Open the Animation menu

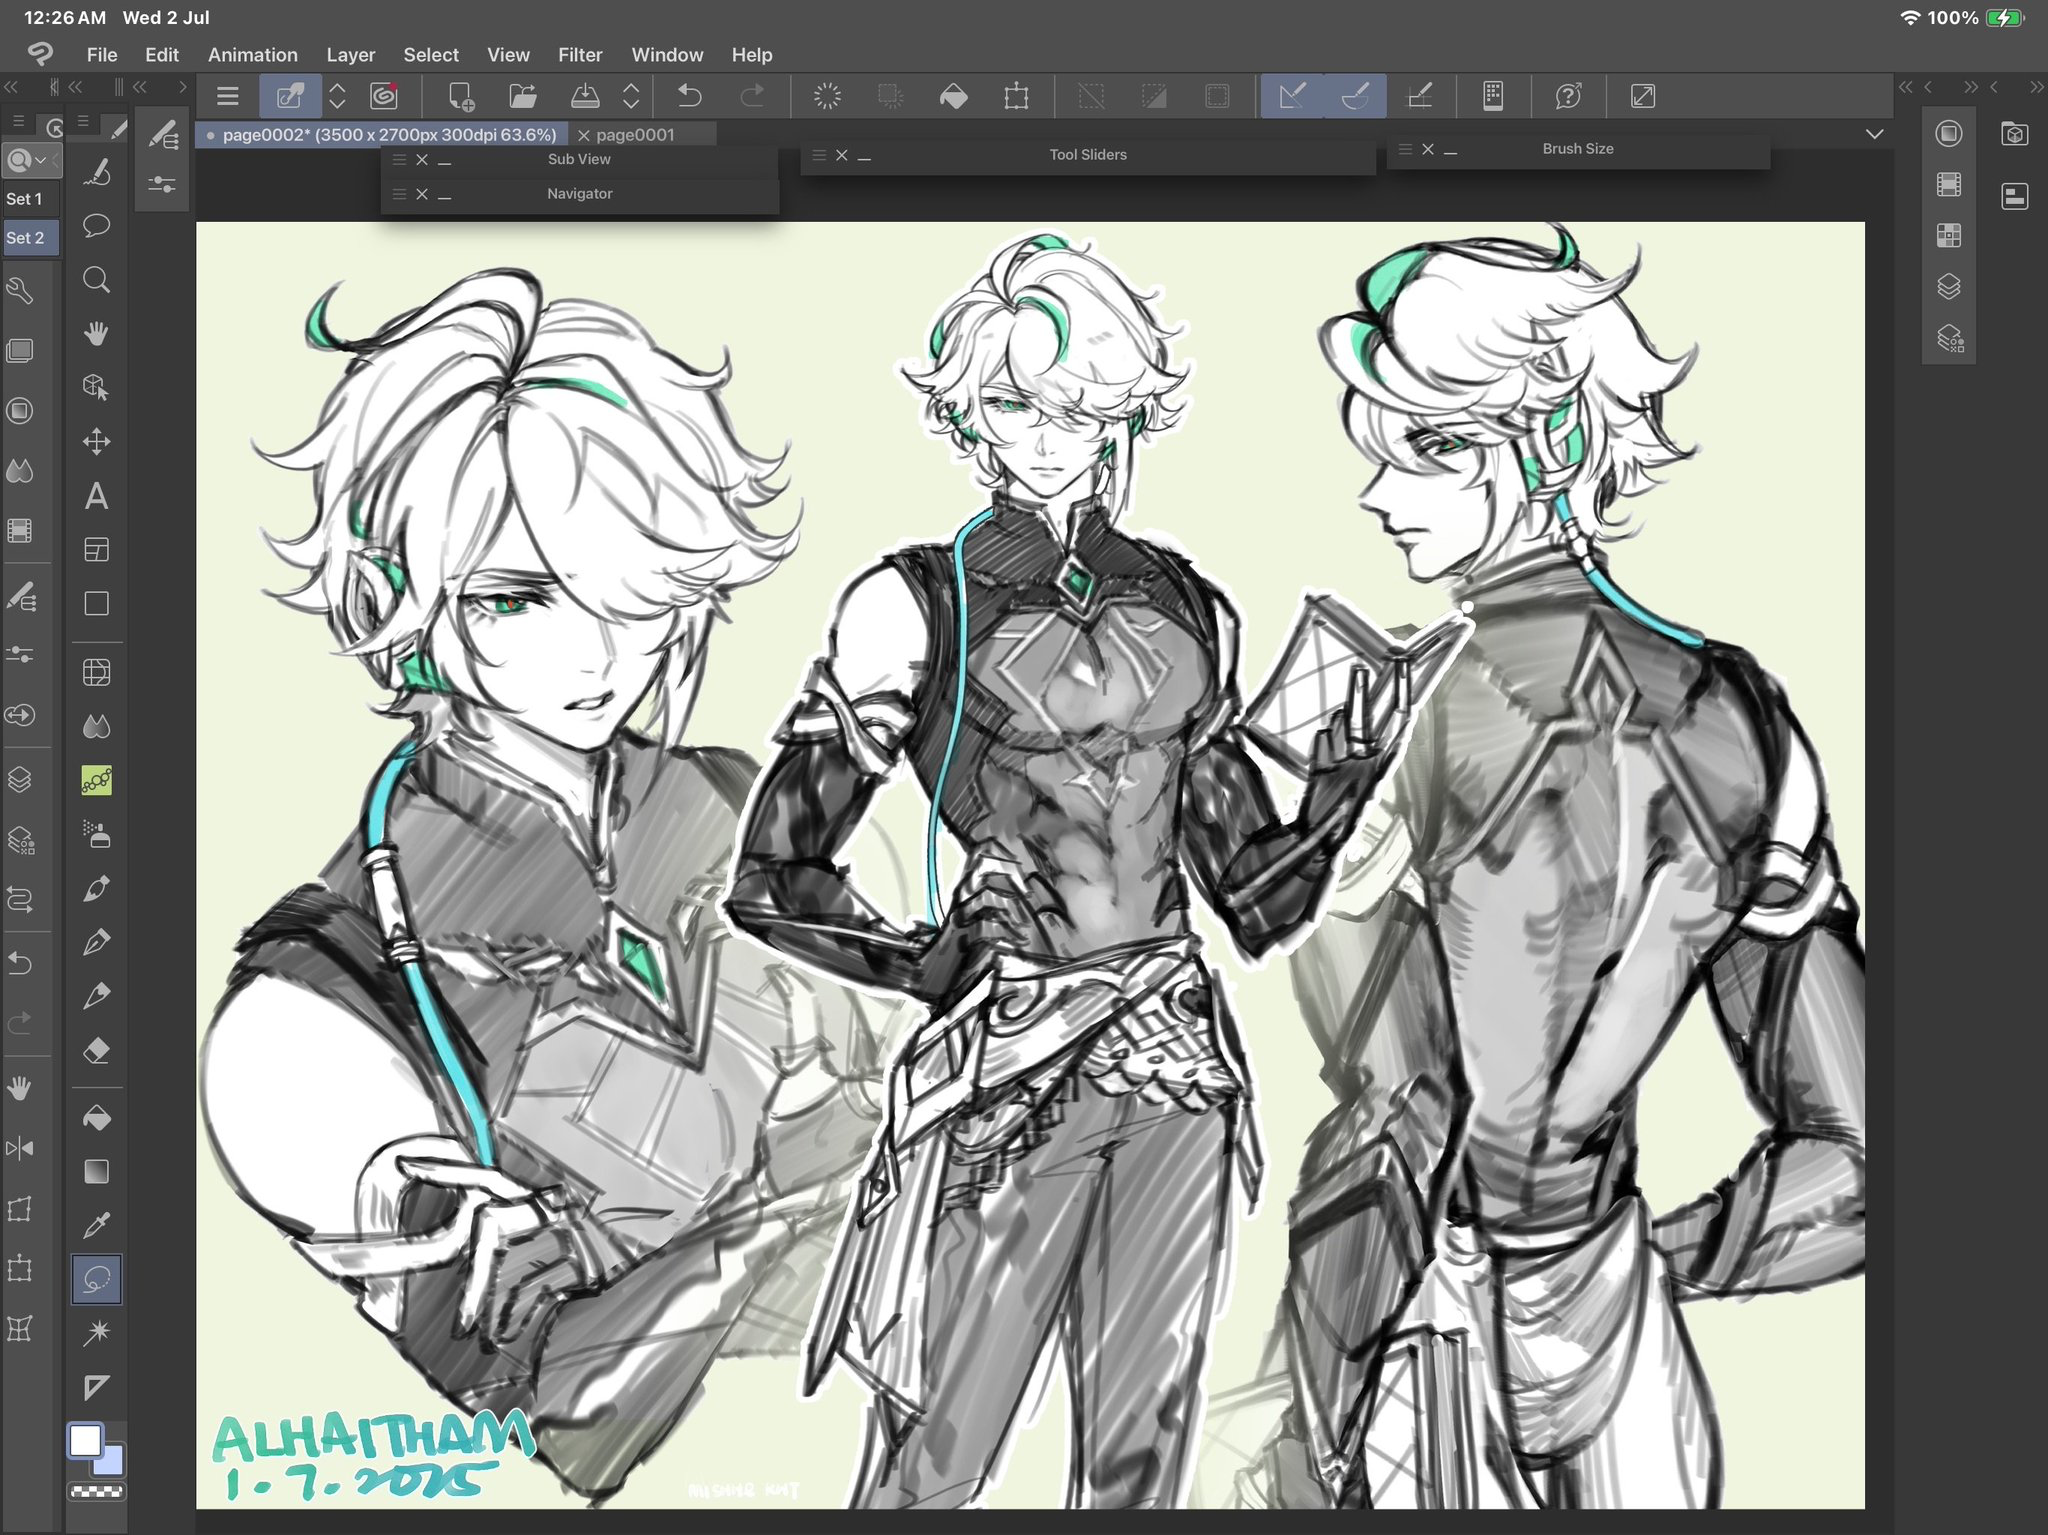click(253, 55)
